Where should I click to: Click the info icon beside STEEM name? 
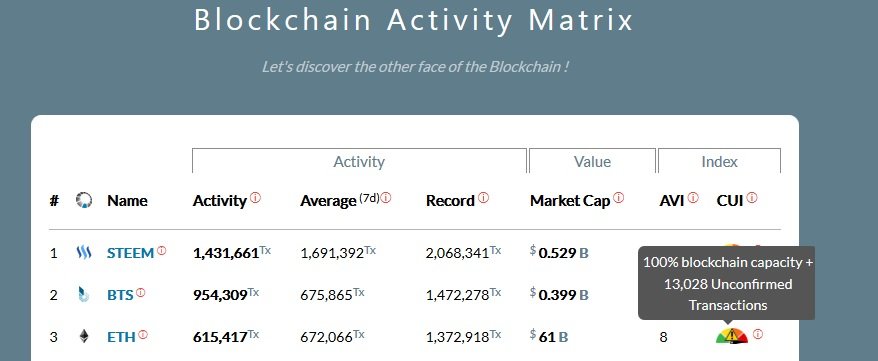point(161,251)
